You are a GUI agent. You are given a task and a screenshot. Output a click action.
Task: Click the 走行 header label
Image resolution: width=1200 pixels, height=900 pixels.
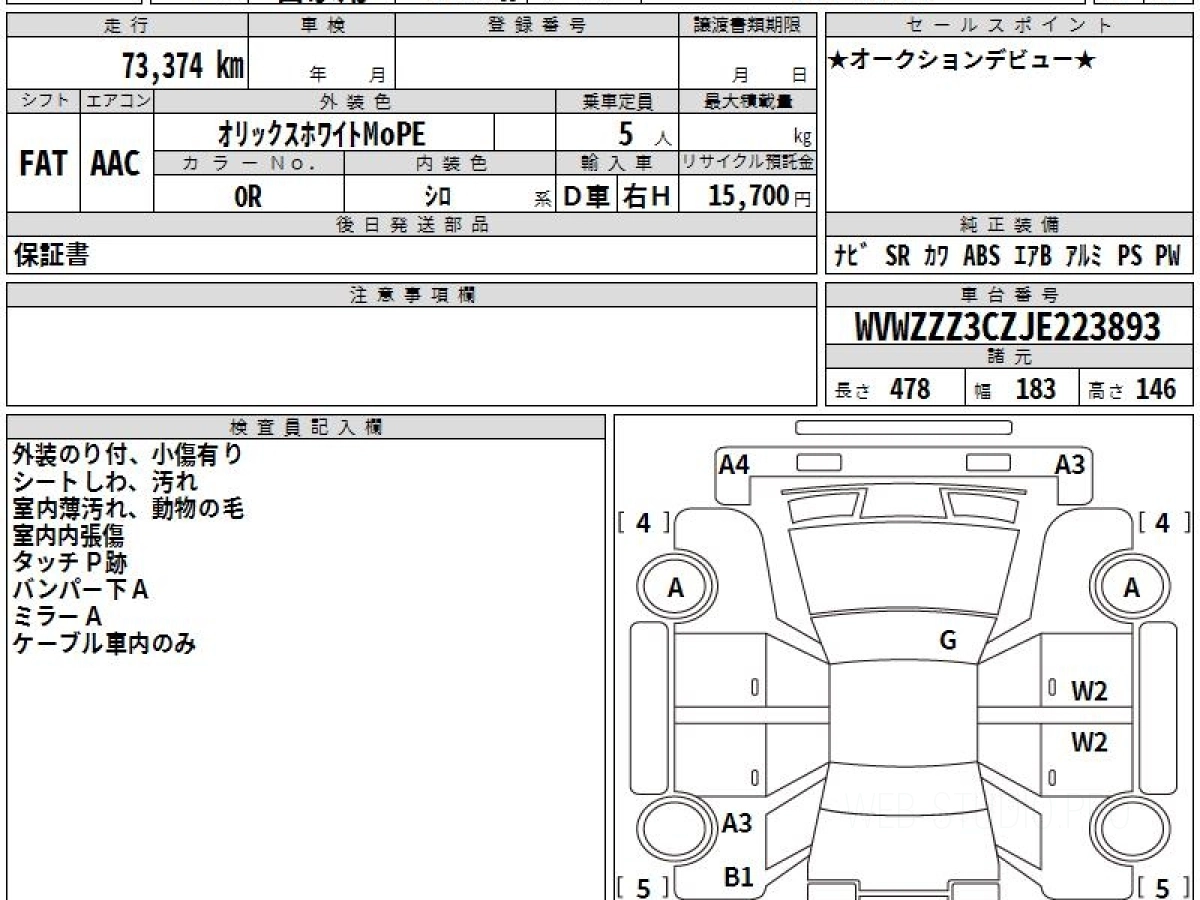(x=126, y=26)
